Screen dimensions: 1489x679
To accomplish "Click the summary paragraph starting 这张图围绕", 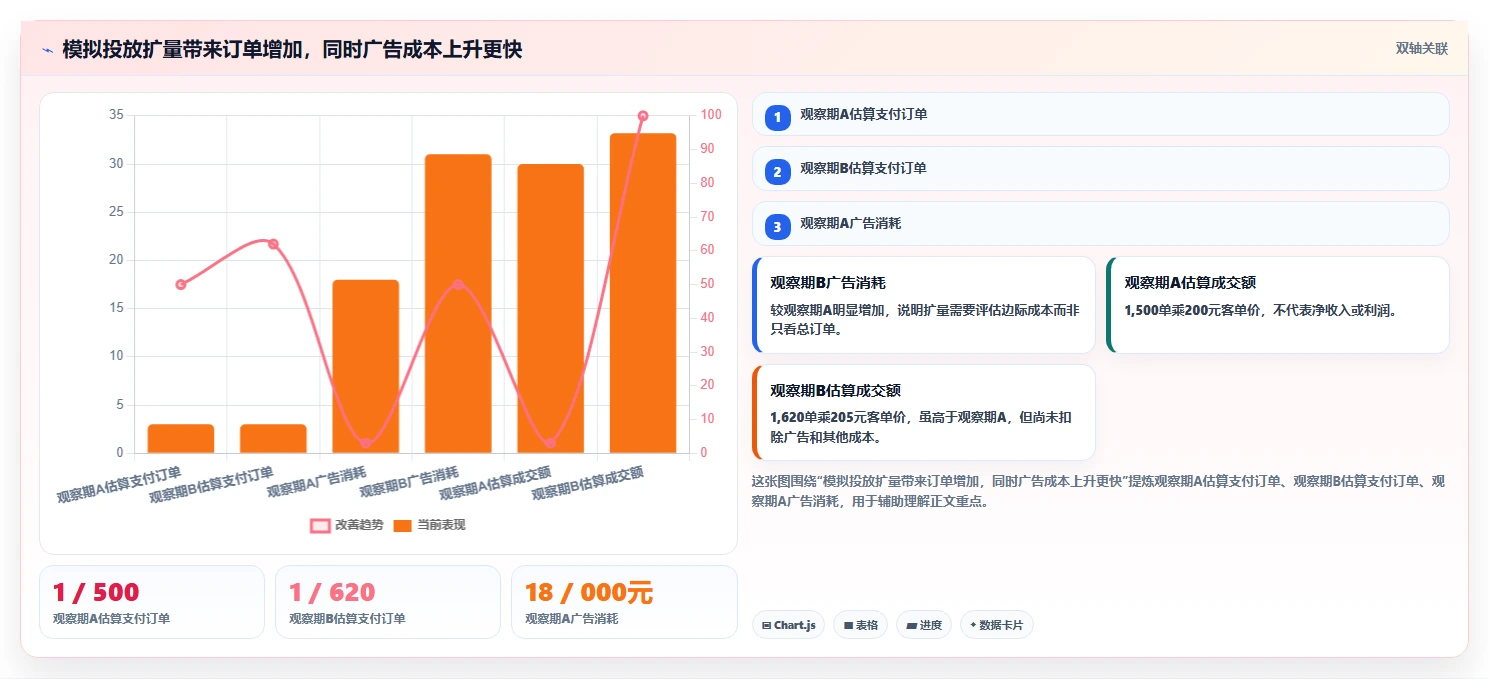I will (x=1098, y=492).
